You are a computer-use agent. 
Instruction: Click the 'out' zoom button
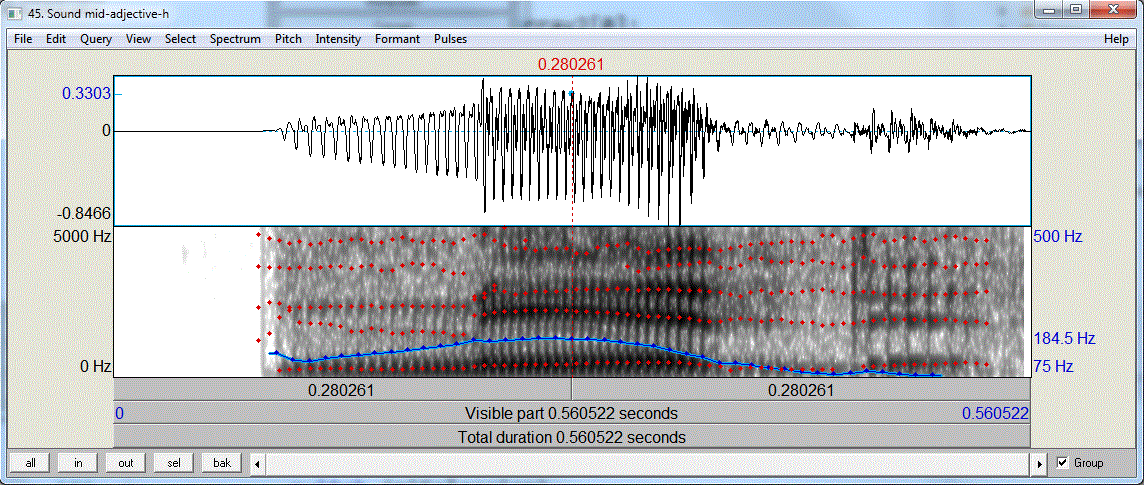coord(125,462)
